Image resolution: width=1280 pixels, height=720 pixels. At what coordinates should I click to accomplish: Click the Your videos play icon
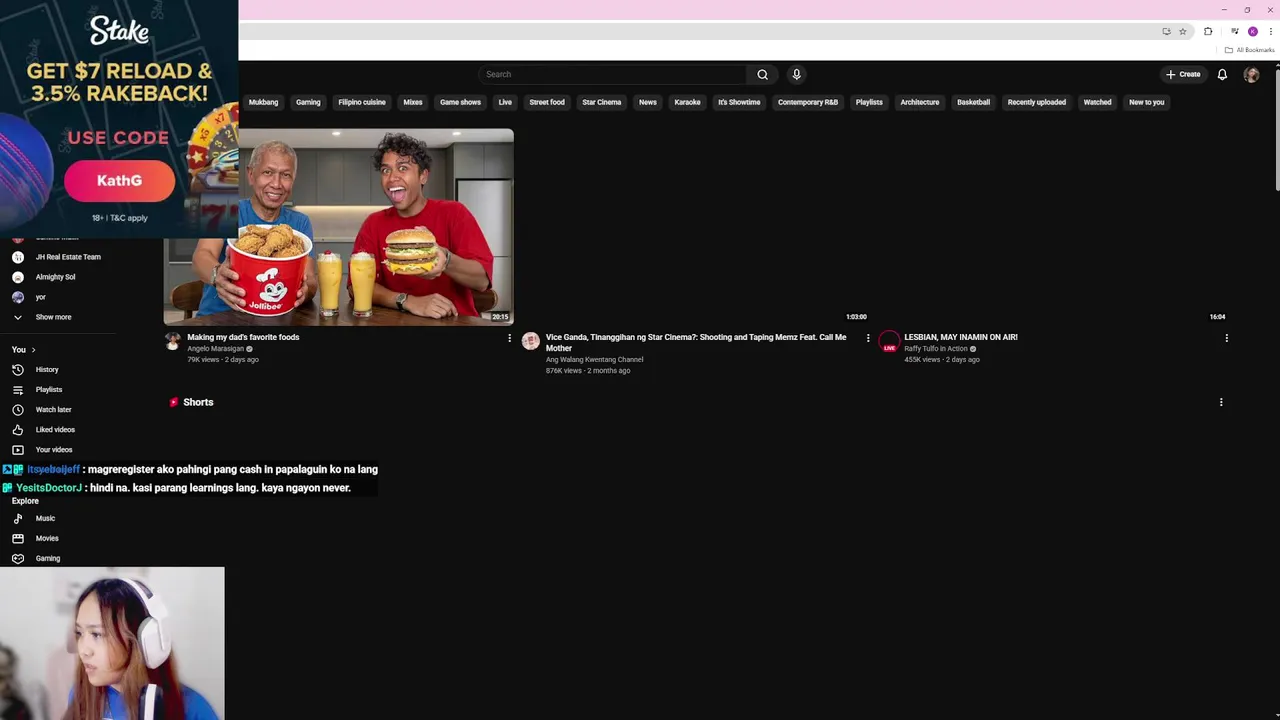coord(17,449)
